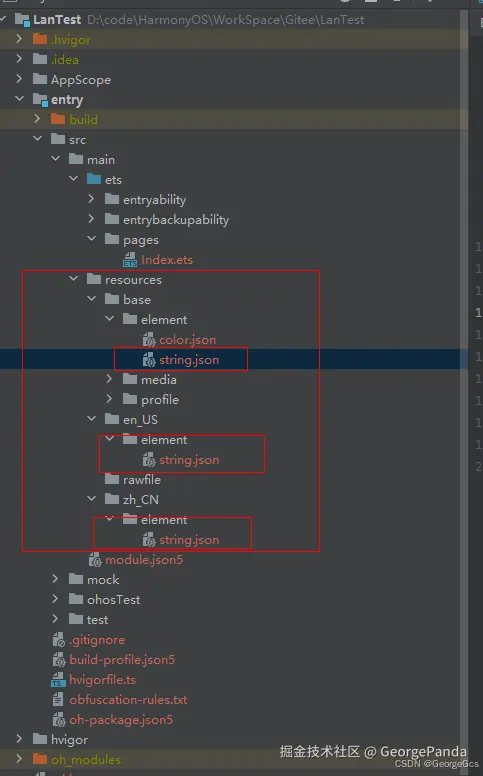Viewport: 483px width, 776px height.
Task: Click the orange .hvigor folder icon
Action: coord(40,39)
